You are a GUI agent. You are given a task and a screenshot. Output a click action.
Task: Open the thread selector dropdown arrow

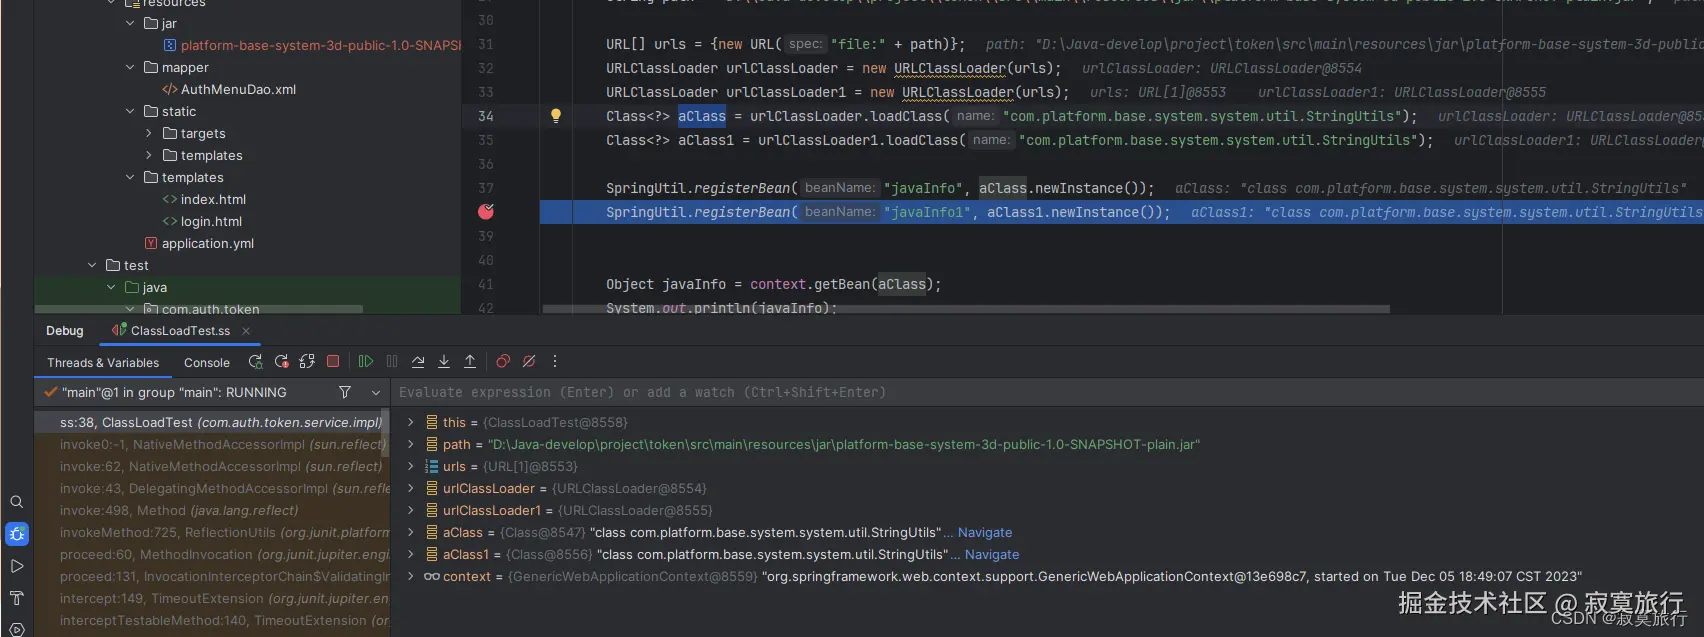(x=376, y=393)
